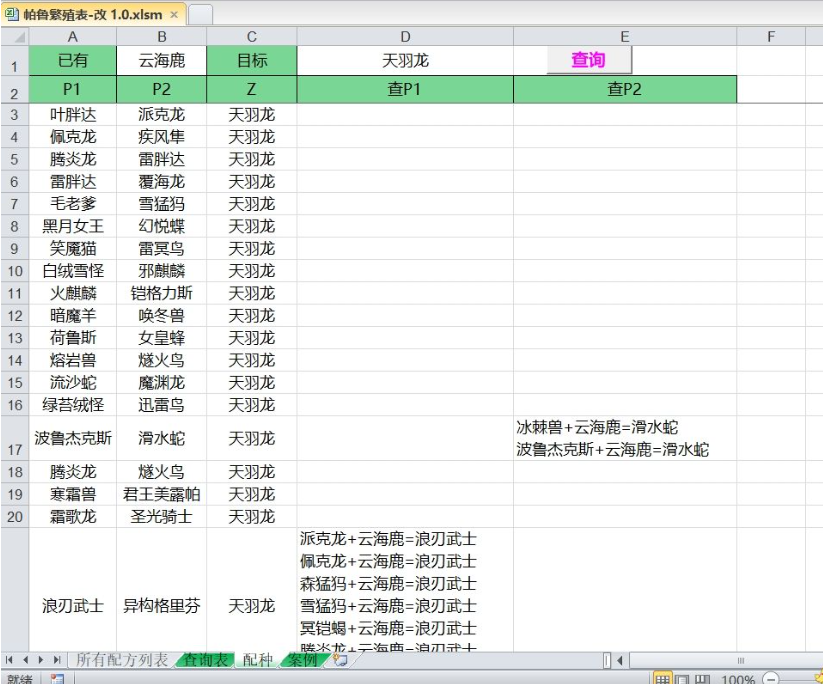The height and width of the screenshot is (684, 823).
Task: Switch to the 所有配方列表 sheet tab
Action: [122, 660]
